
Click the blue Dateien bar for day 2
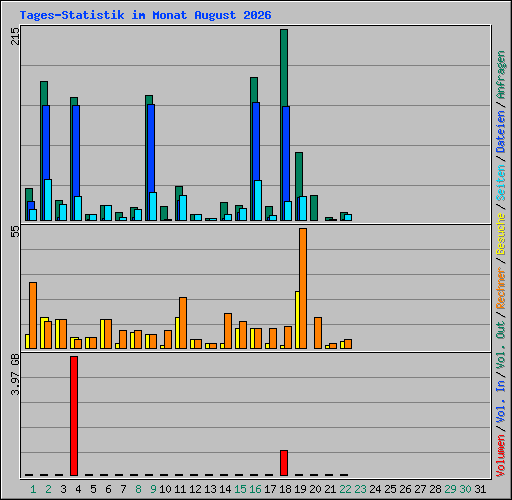tap(46, 142)
